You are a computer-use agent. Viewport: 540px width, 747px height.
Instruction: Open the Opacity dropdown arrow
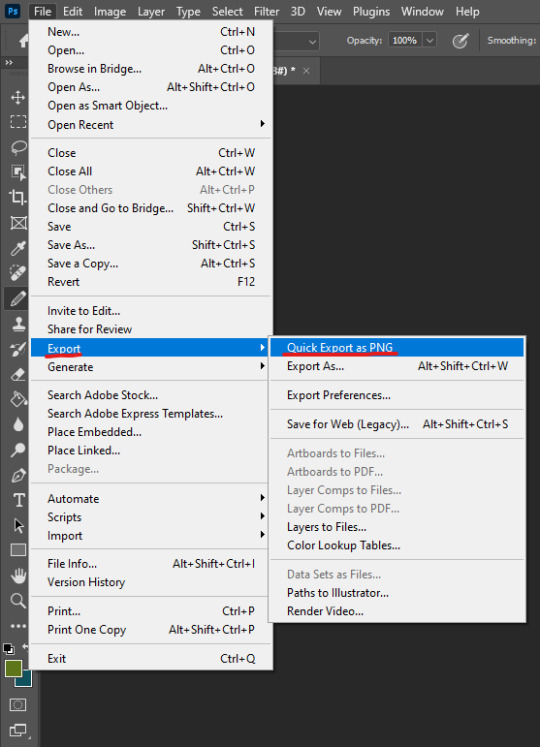tap(429, 40)
